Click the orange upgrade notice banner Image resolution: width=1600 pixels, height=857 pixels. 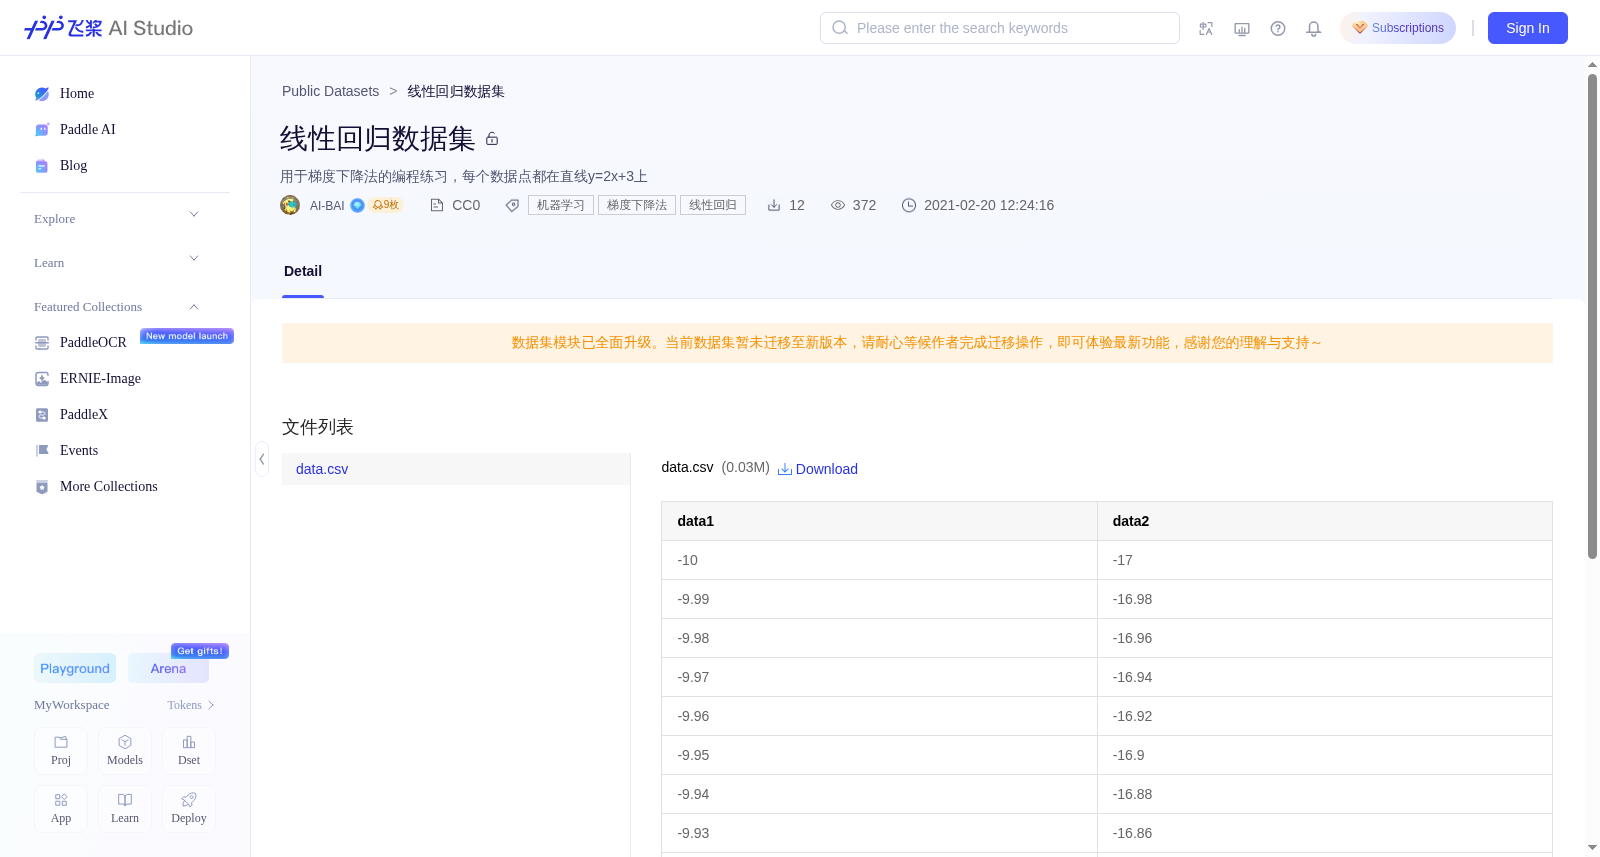(x=917, y=343)
